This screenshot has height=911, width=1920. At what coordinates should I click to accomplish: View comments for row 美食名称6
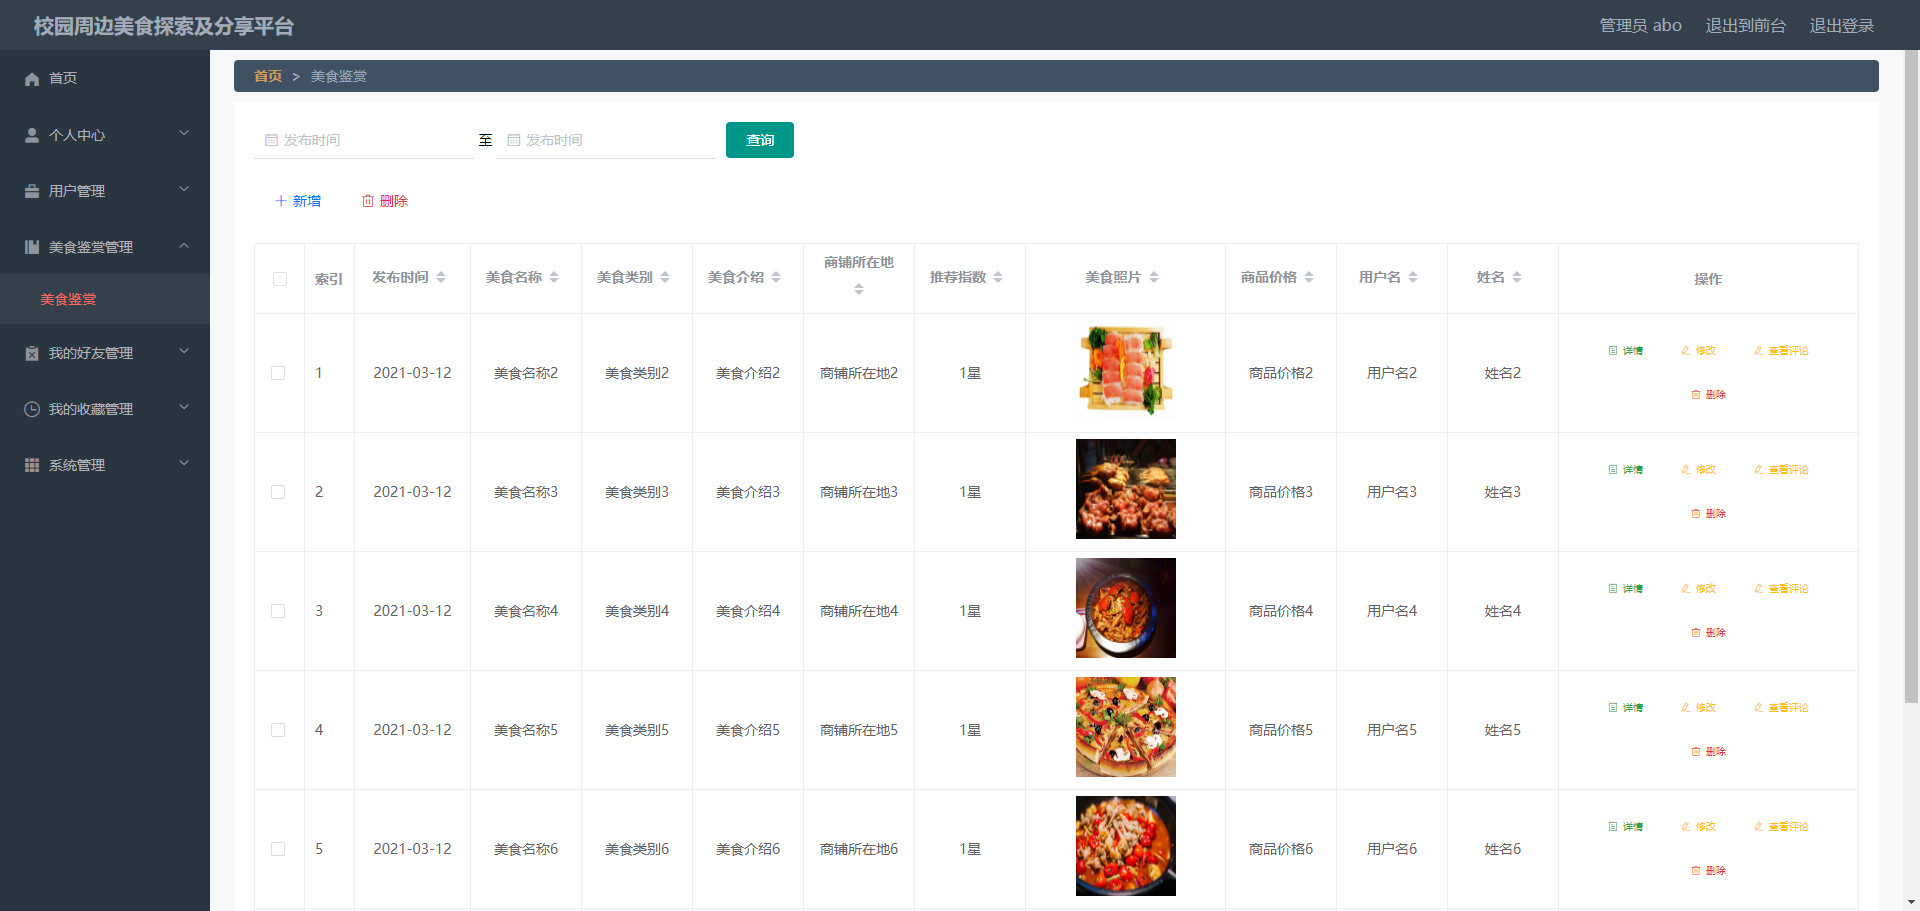click(x=1781, y=827)
